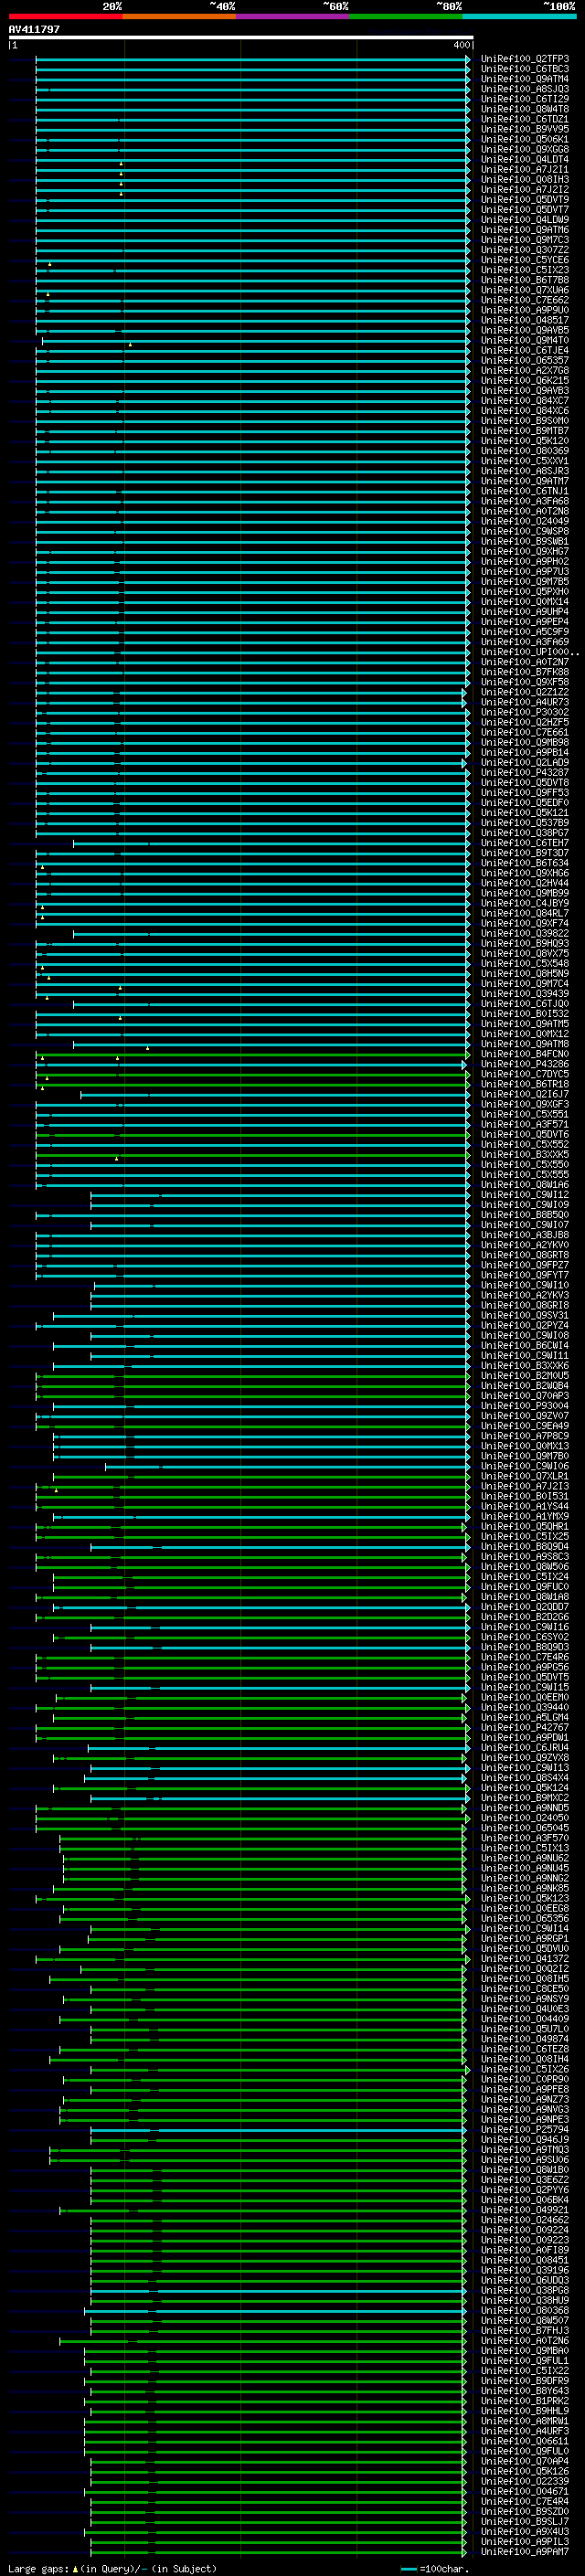585x2576 pixels.
Task: Open hit UniRef100_A8SJQ3
Action: pos(525,89)
